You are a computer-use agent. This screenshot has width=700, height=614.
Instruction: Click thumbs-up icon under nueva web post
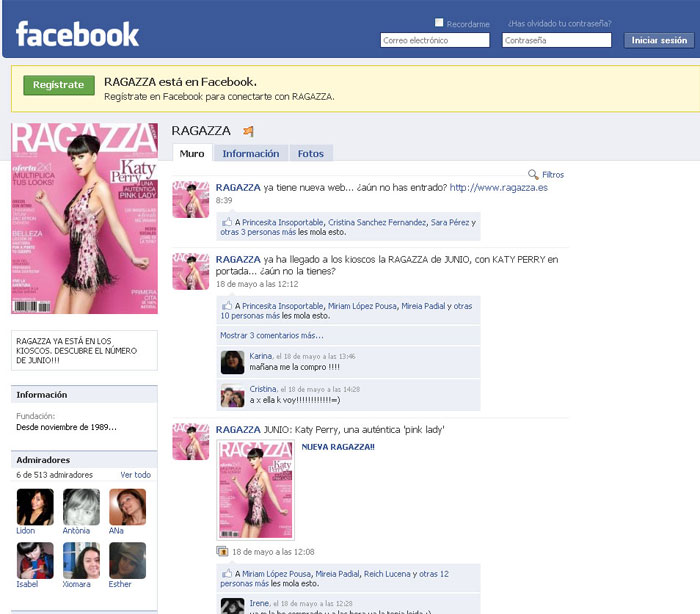[227, 222]
